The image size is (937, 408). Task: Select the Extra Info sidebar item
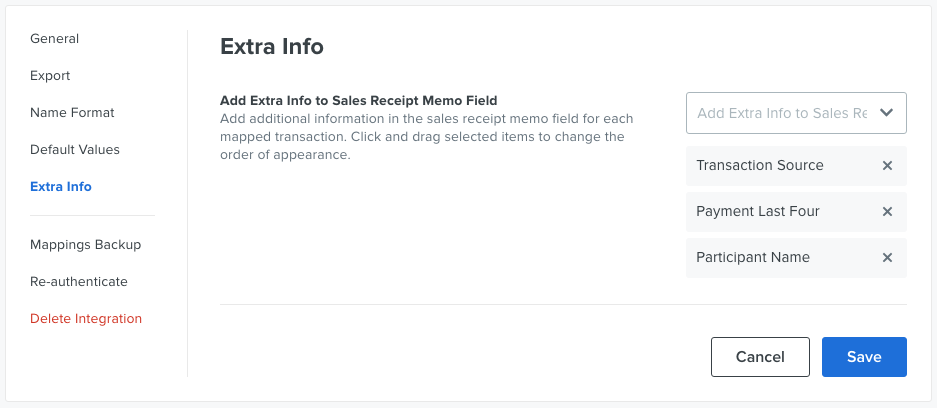(x=61, y=187)
